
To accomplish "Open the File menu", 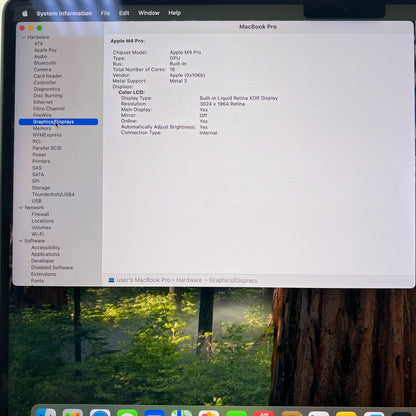I will (x=105, y=13).
